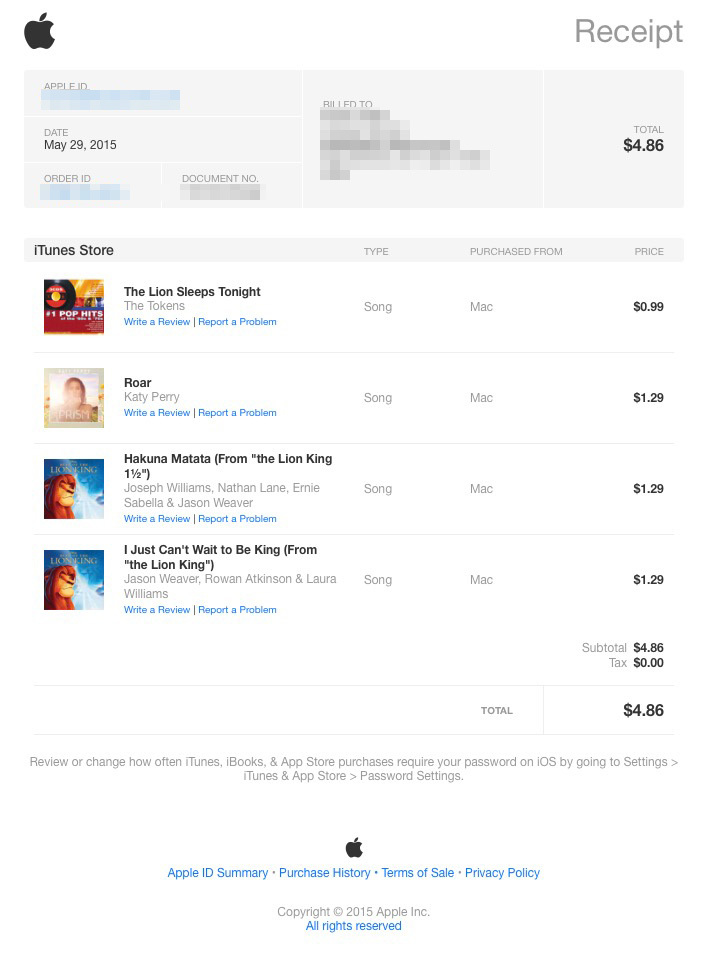Open the Privacy Policy
Screen dimensions: 706x953
(502, 872)
